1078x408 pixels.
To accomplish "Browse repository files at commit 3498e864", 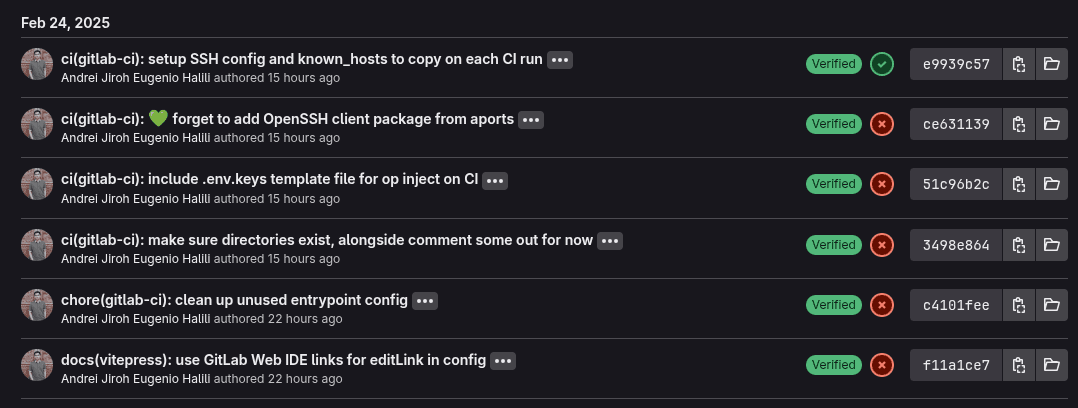I will point(1051,245).
